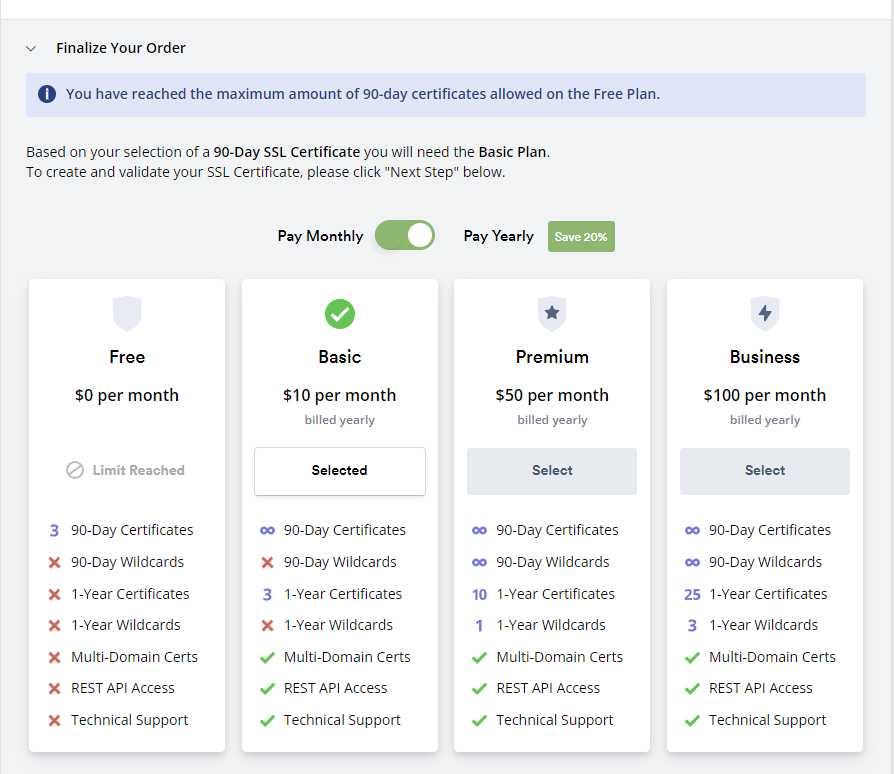Viewport: 894px width, 774px height.
Task: Select the Business plan
Action: pyautogui.click(x=765, y=471)
